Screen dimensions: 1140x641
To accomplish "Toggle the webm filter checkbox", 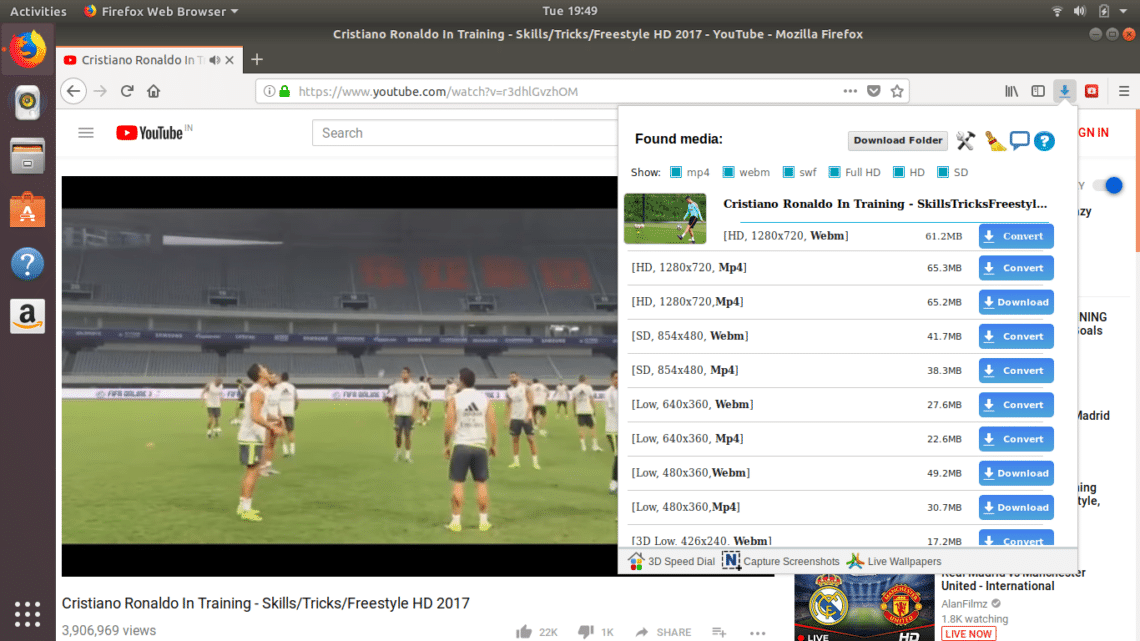I will click(728, 172).
